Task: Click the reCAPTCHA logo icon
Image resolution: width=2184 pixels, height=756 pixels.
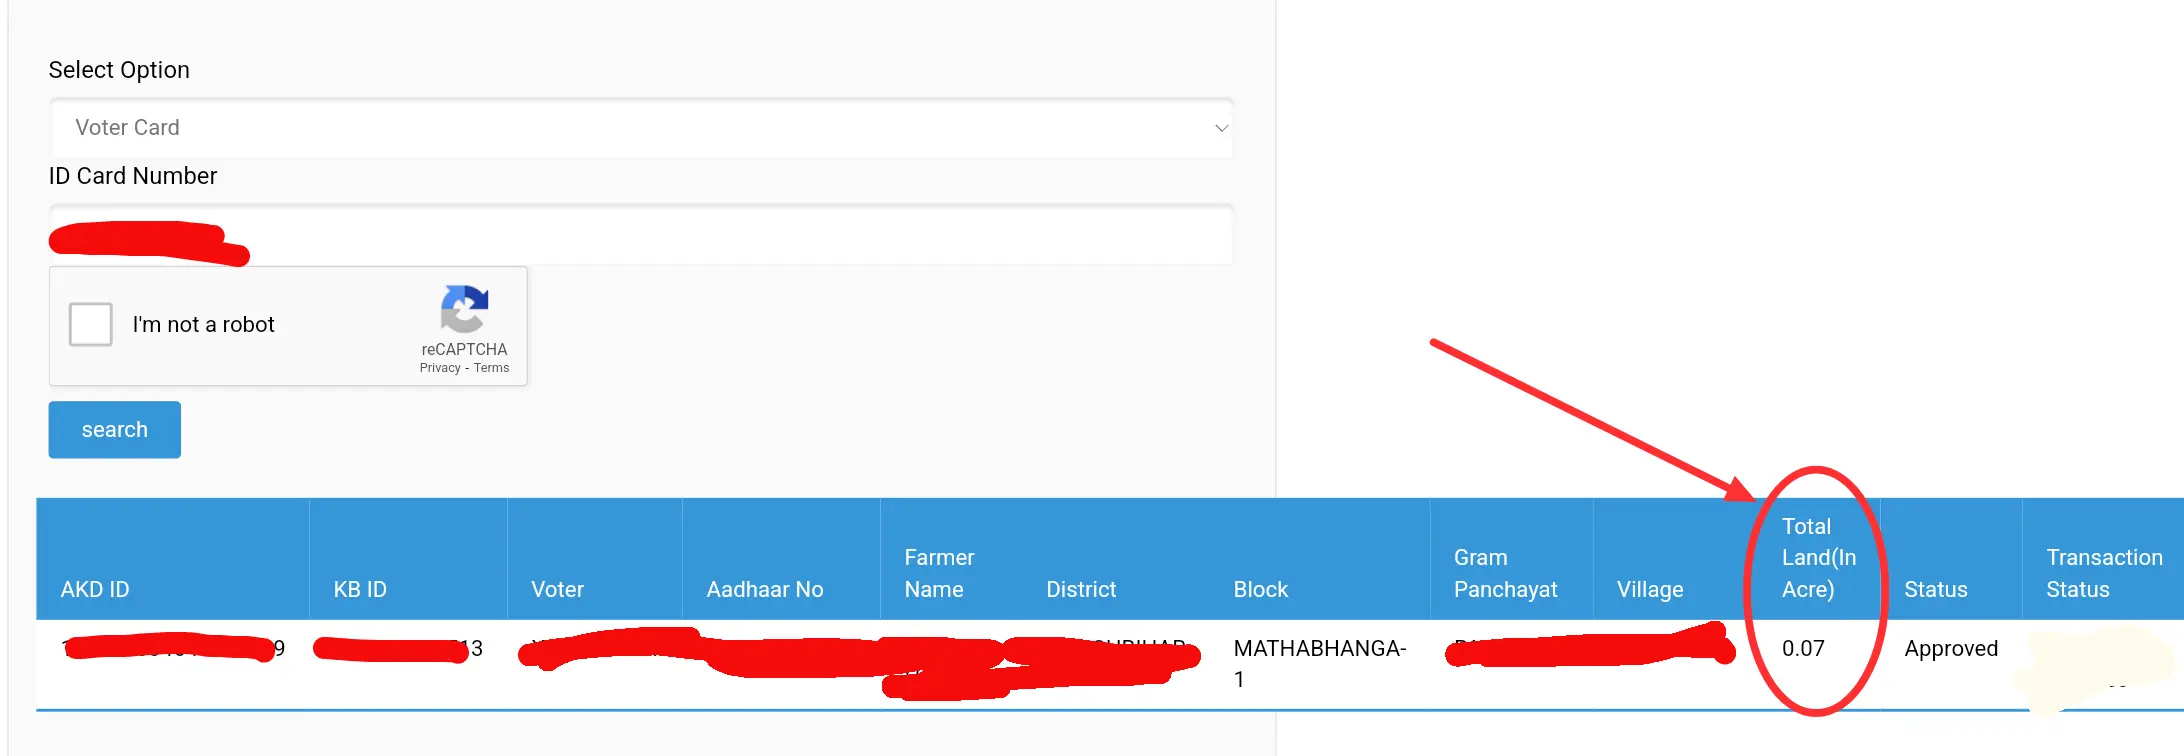Action: [464, 309]
